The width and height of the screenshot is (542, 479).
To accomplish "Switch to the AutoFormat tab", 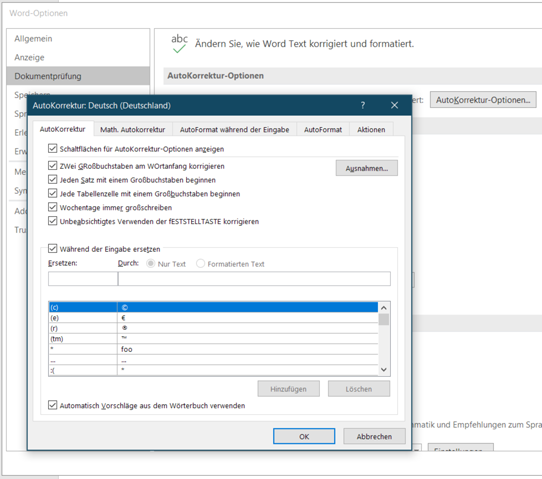I will click(323, 130).
